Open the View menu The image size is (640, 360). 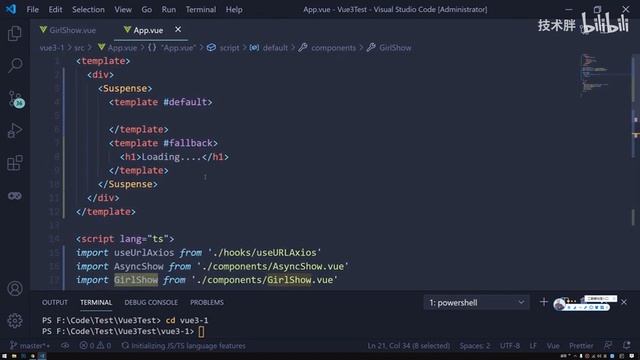pyautogui.click(x=123, y=9)
